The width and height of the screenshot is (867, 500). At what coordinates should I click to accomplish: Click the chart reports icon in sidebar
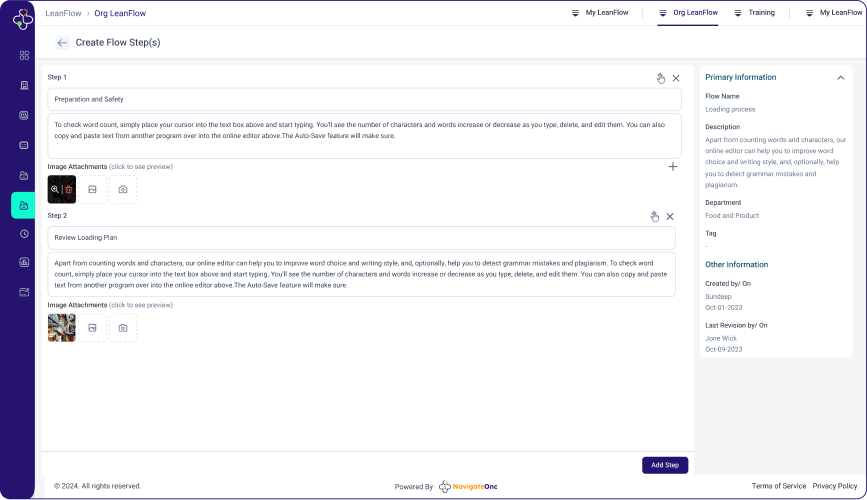24,263
